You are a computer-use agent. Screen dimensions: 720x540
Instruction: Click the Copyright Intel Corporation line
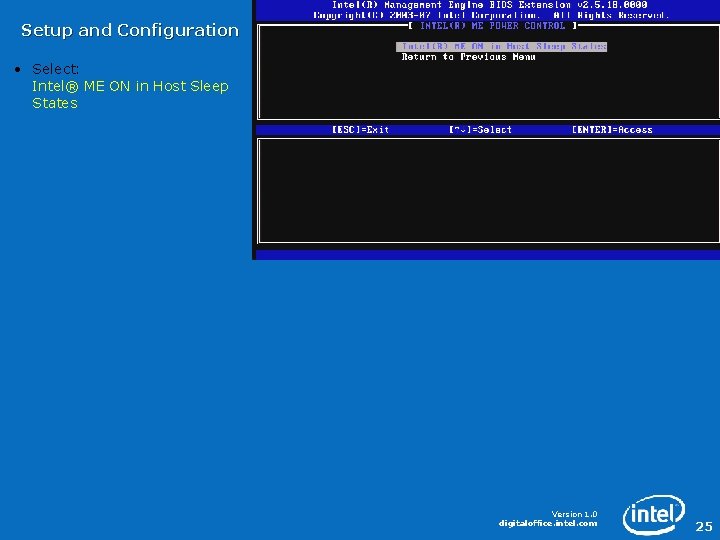tap(490, 15)
